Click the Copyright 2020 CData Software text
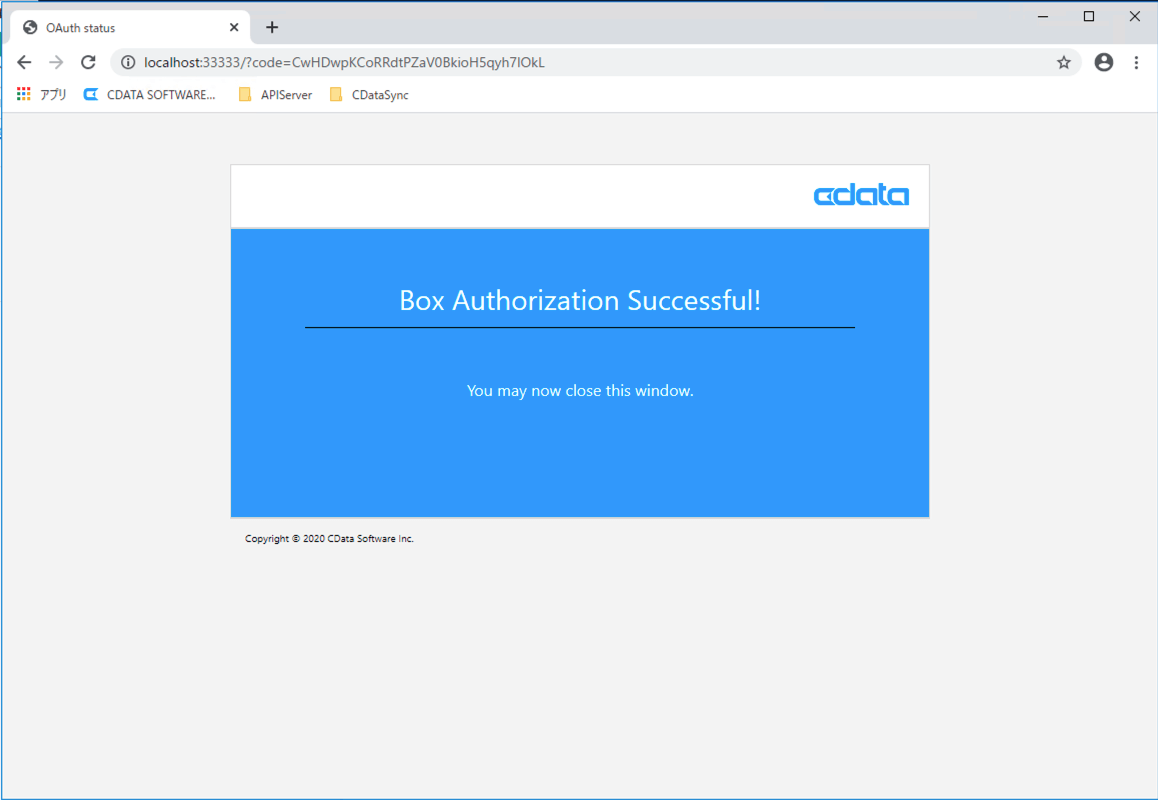The height and width of the screenshot is (800, 1158). click(329, 539)
